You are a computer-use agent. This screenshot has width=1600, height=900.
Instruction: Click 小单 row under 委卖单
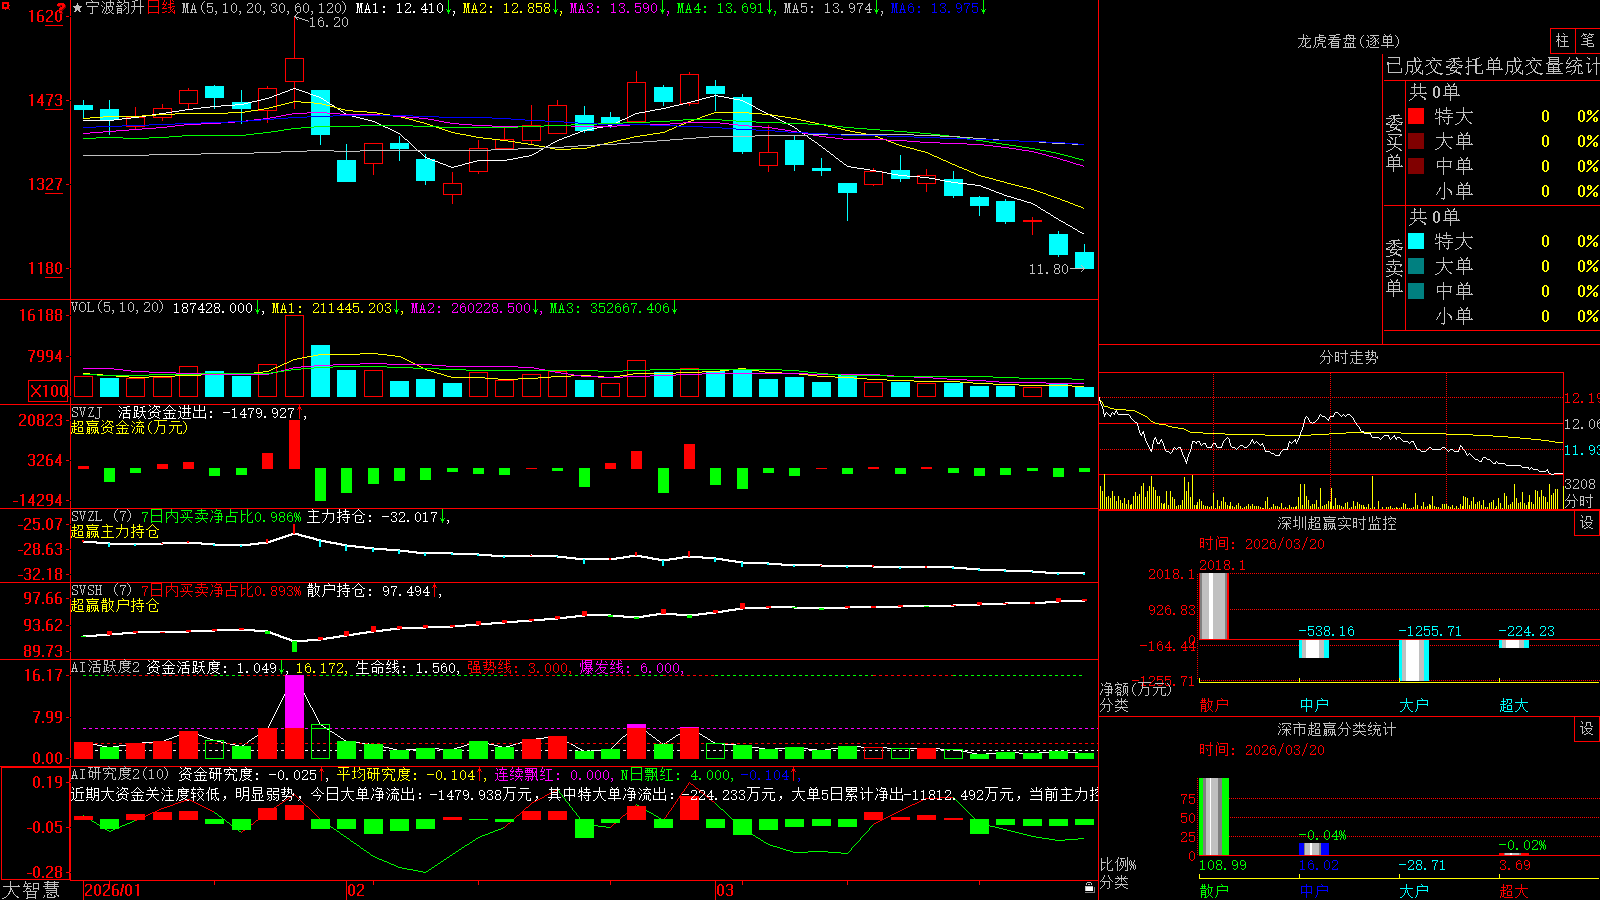pos(1503,316)
